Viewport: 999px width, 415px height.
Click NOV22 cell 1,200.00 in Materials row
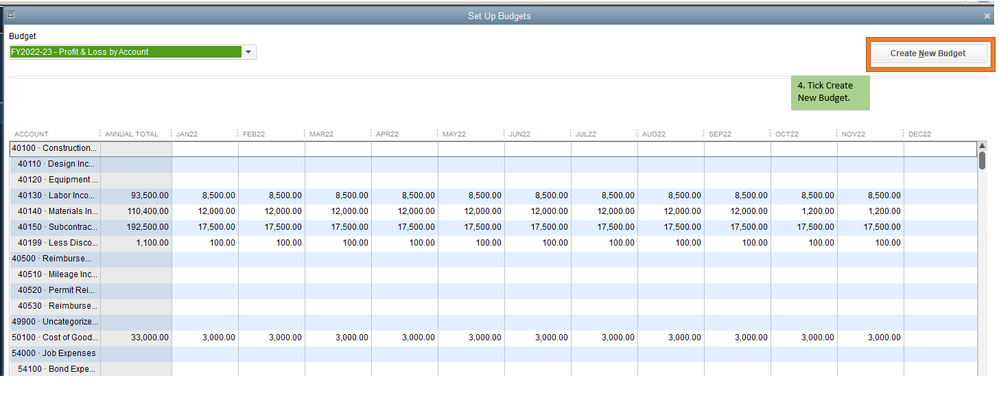(871, 212)
